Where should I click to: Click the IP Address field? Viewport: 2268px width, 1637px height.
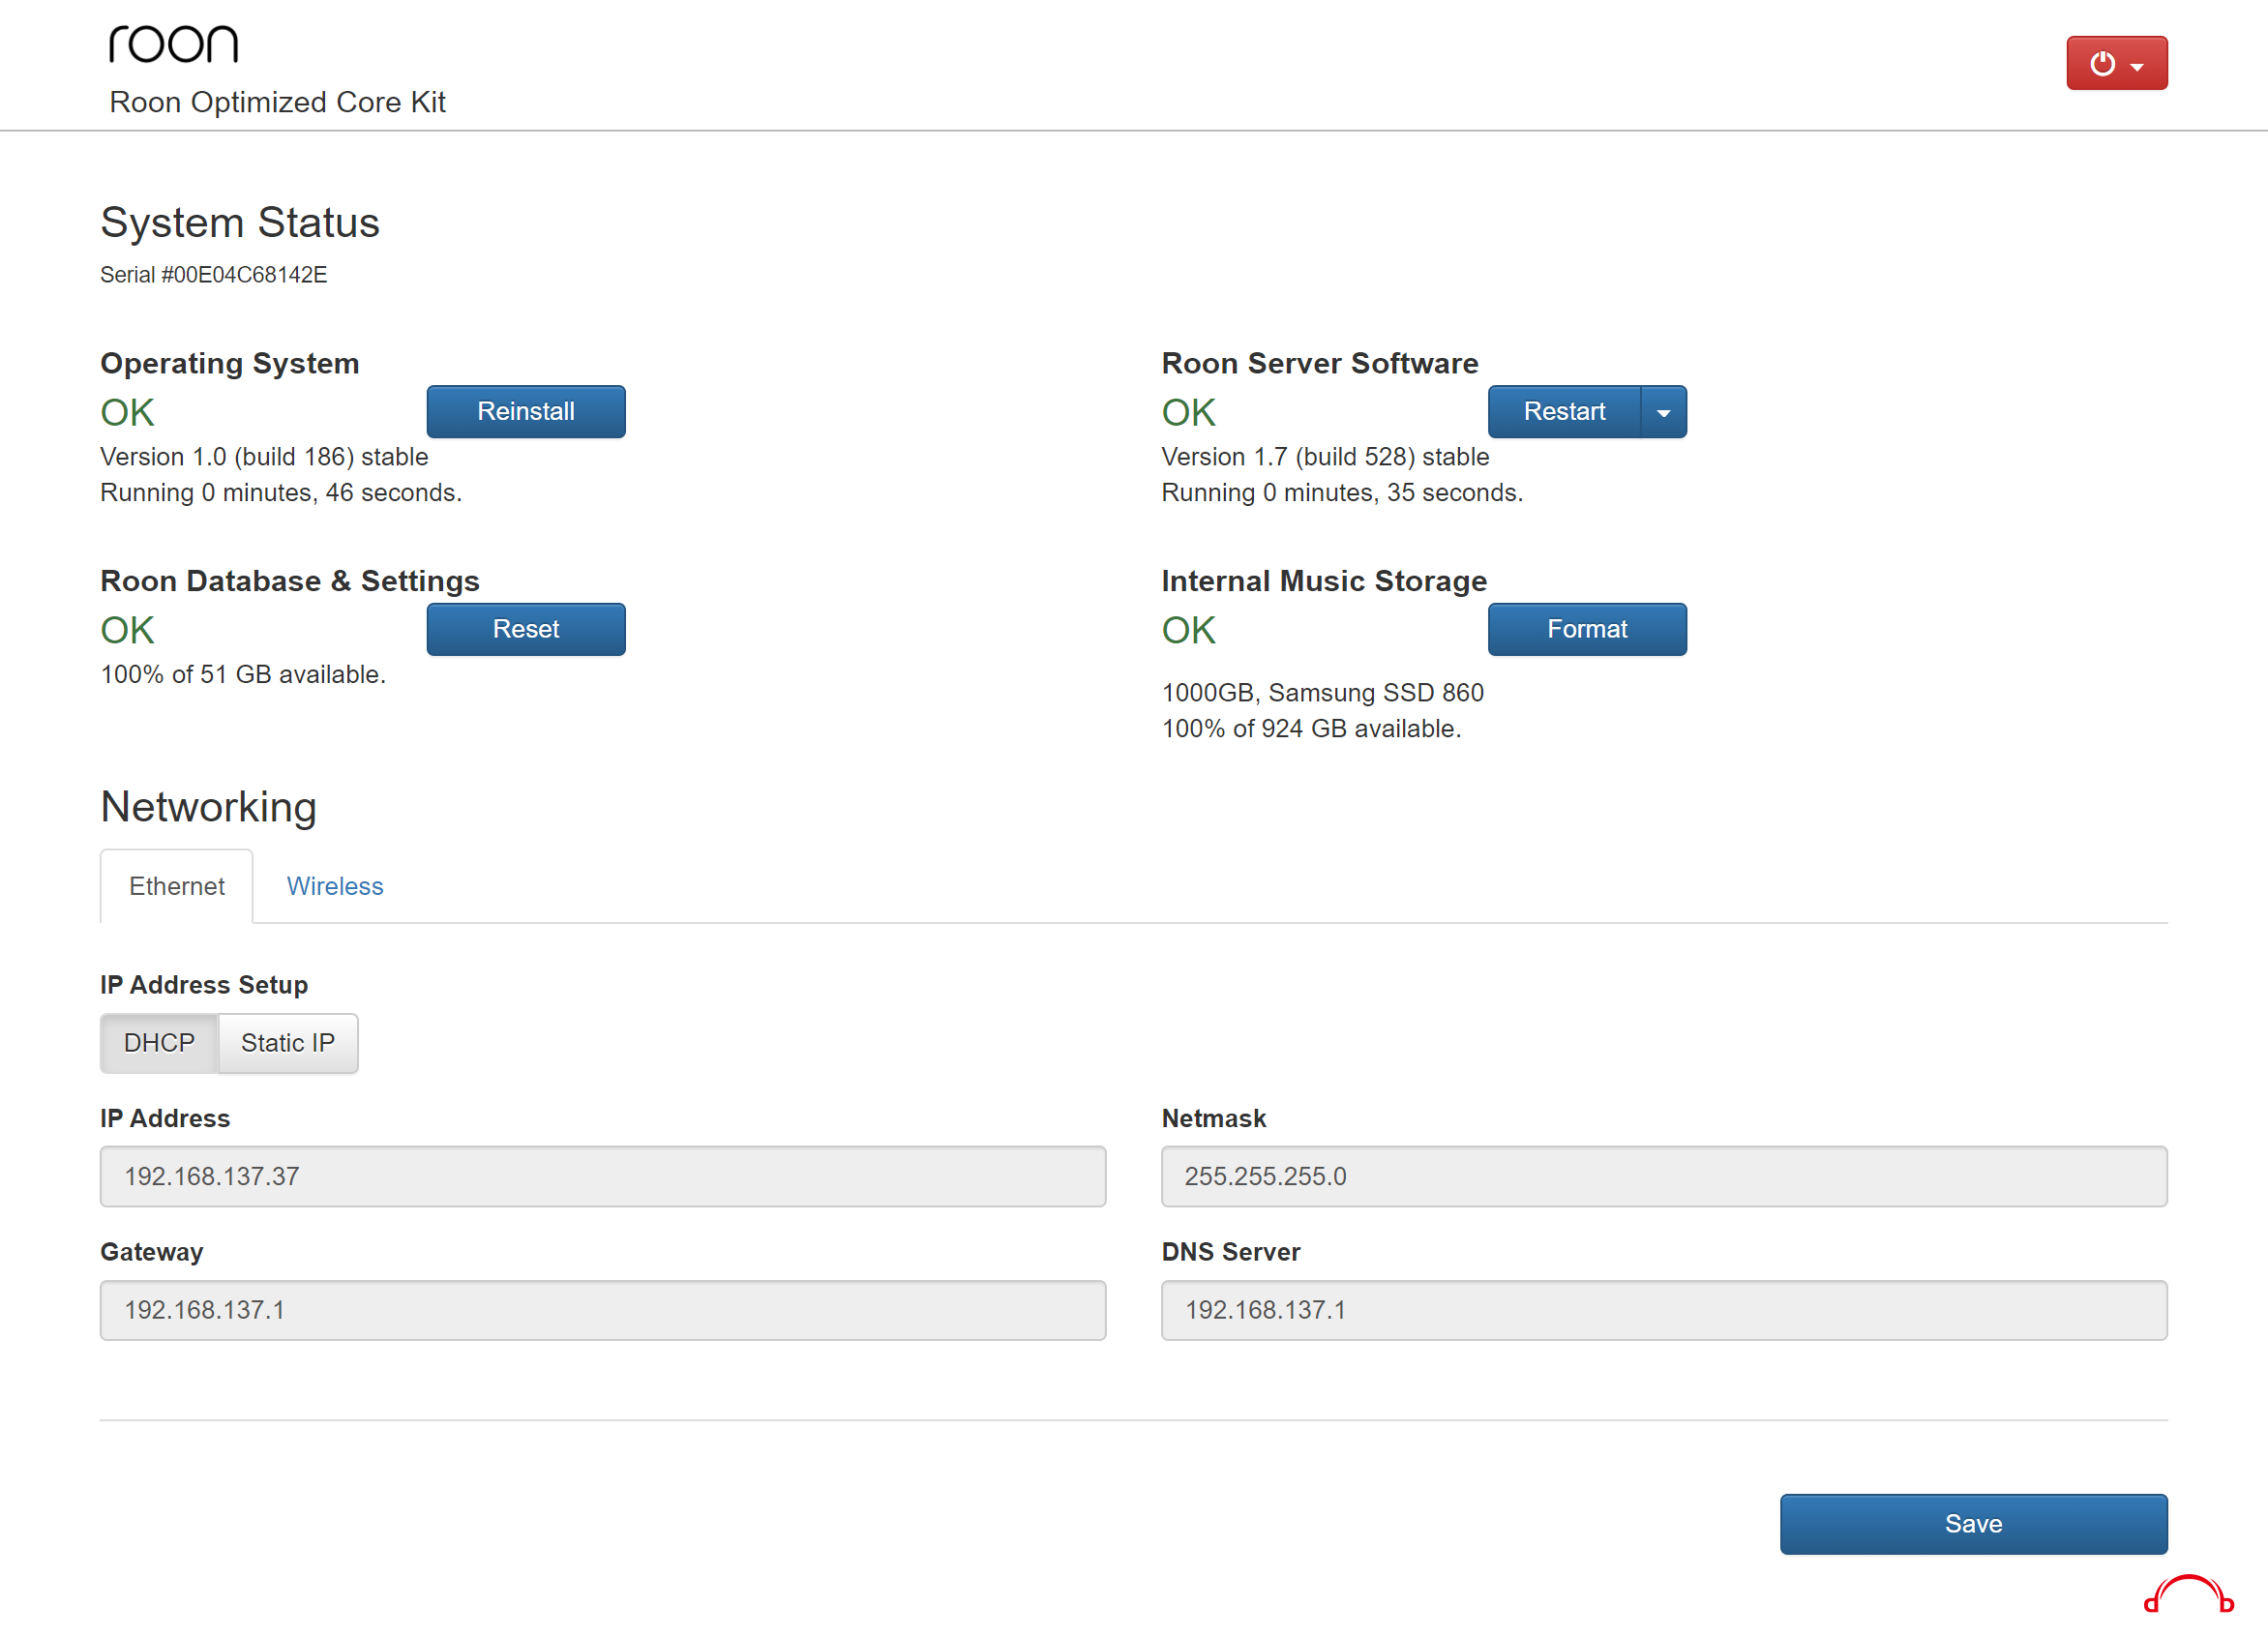(603, 1176)
